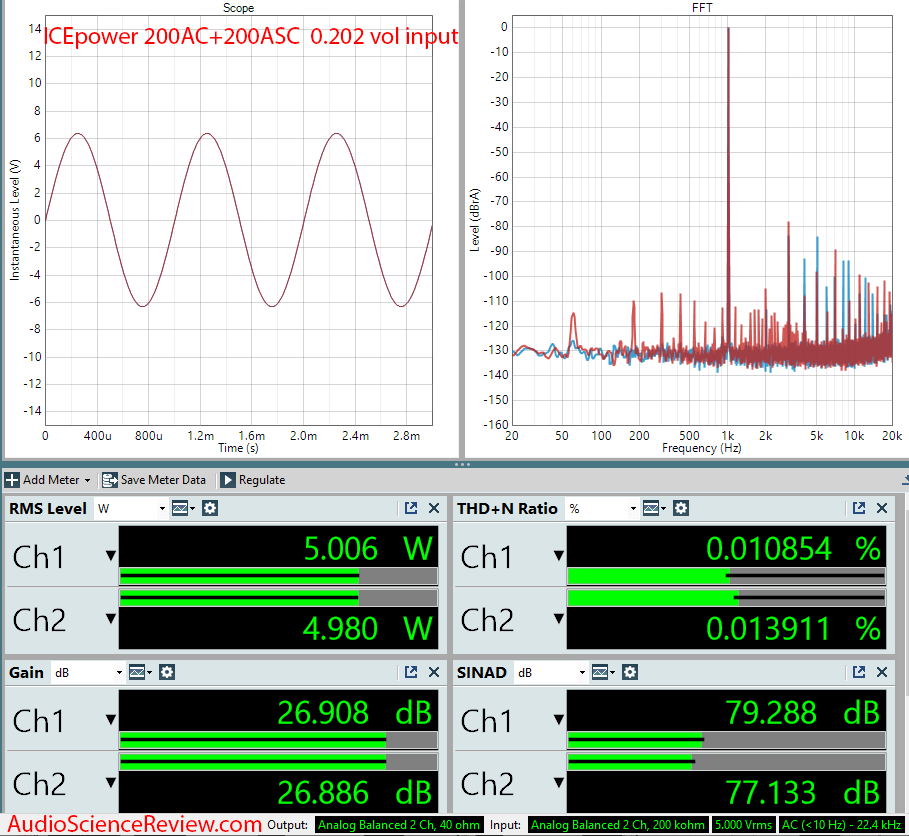
Task: Open the SINAD unit dropdown (dB)
Action: [551, 673]
